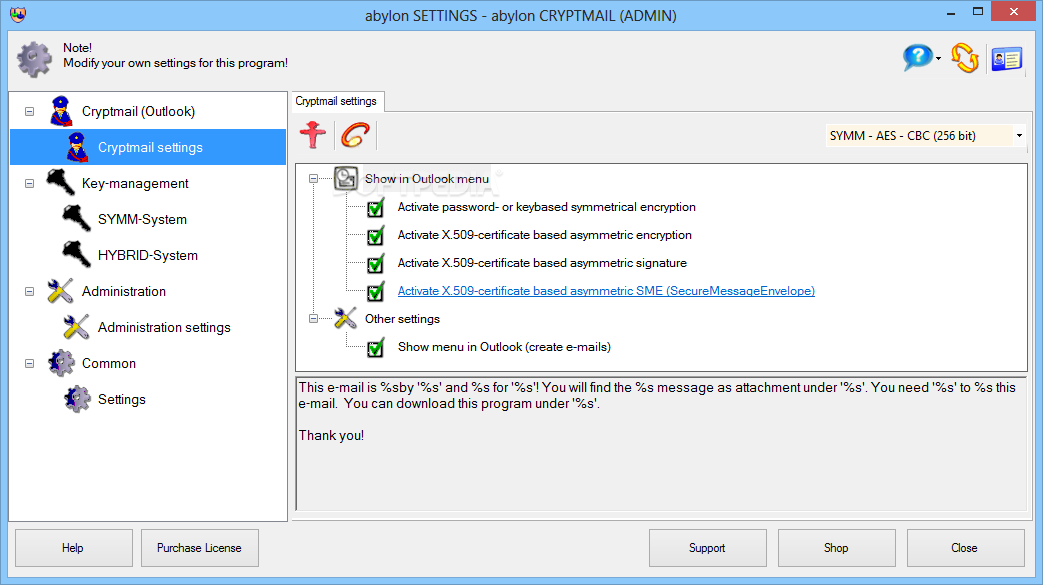The width and height of the screenshot is (1043, 585).
Task: Click the red swirl toolbar icon
Action: pyautogui.click(x=355, y=135)
